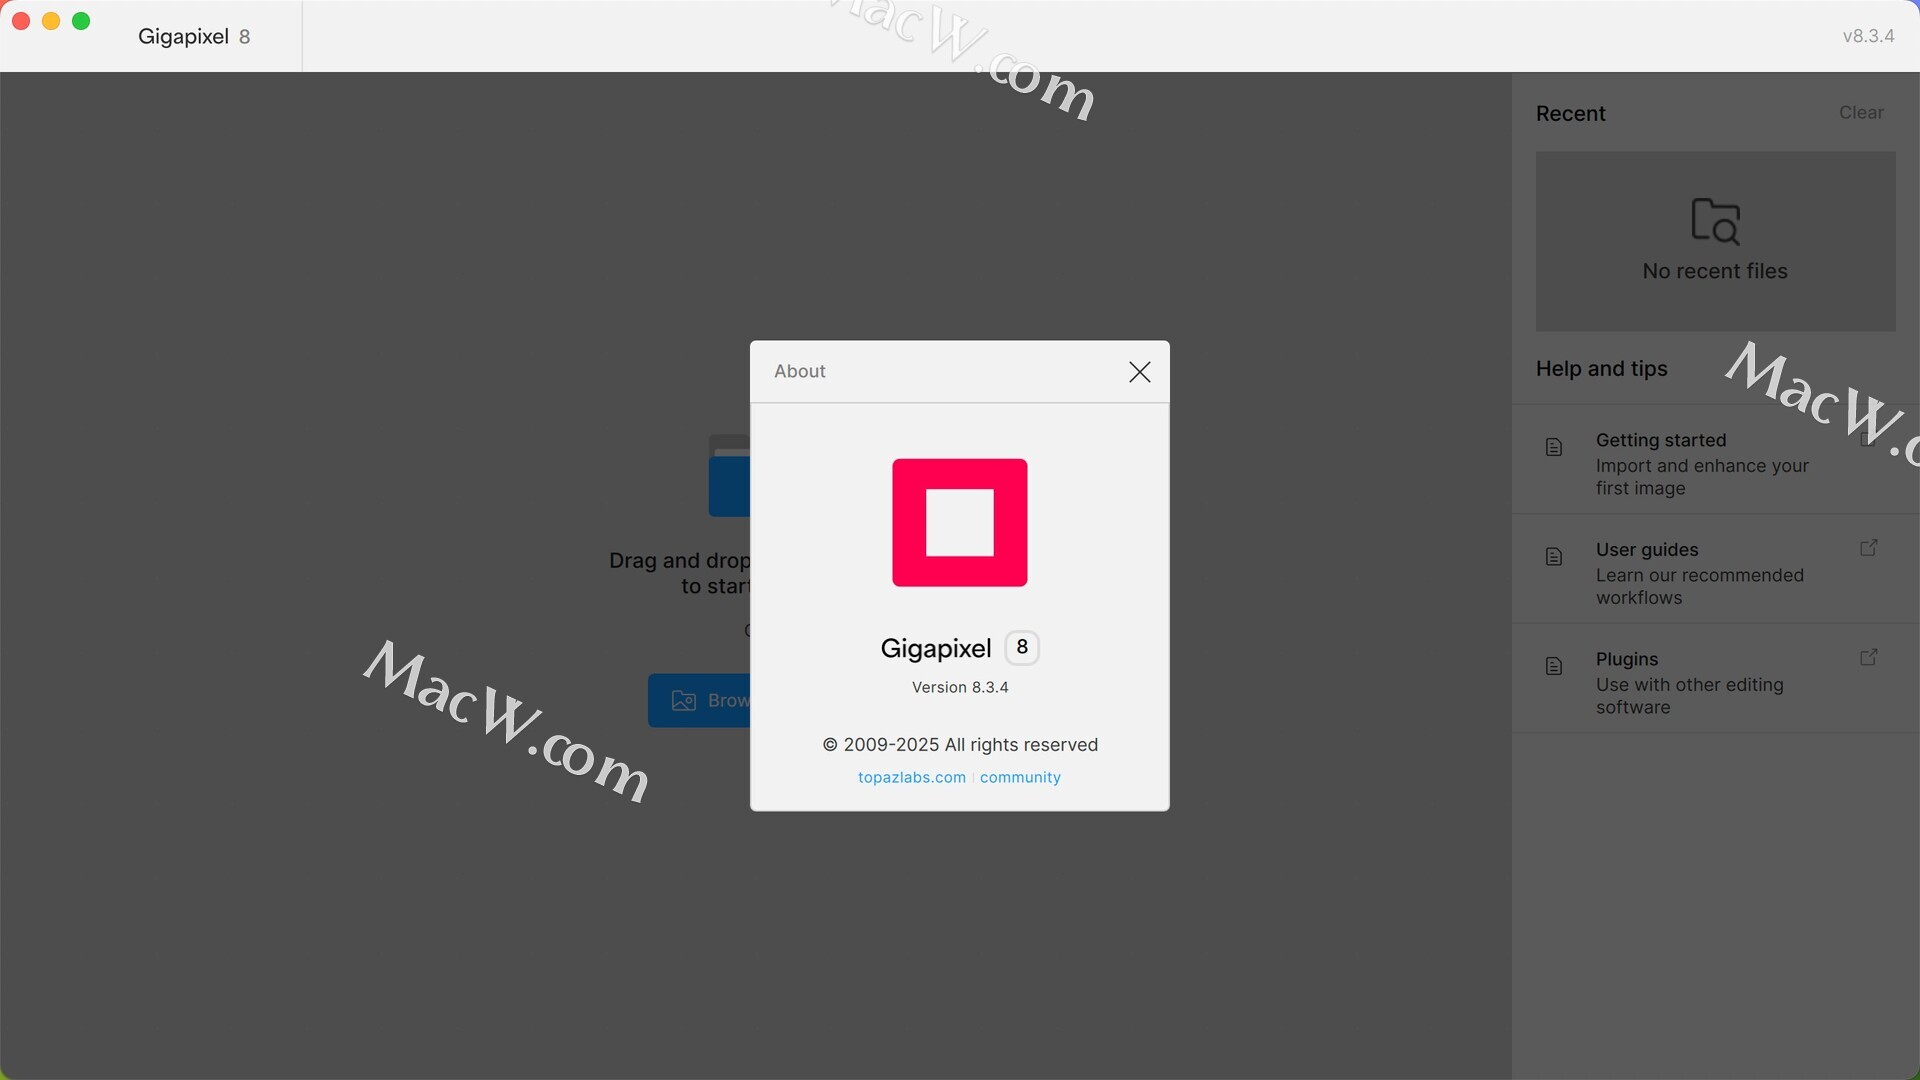1920x1080 pixels.
Task: Click the No recent files folder icon
Action: coord(1715,221)
